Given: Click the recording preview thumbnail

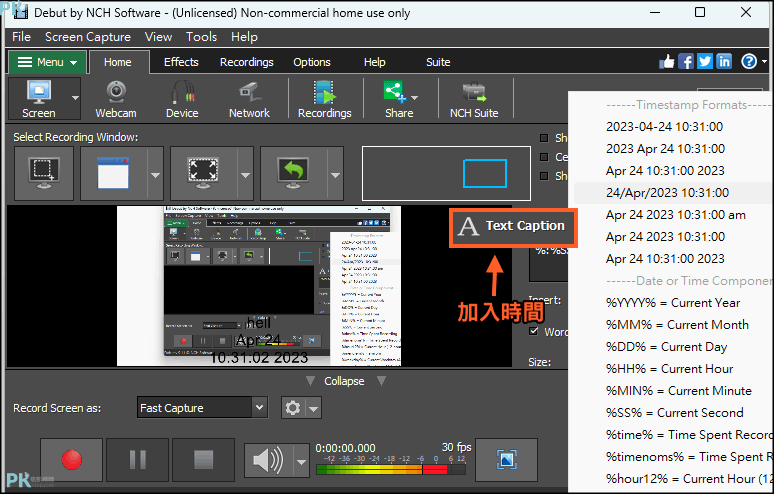Looking at the screenshot, I should click(259, 286).
